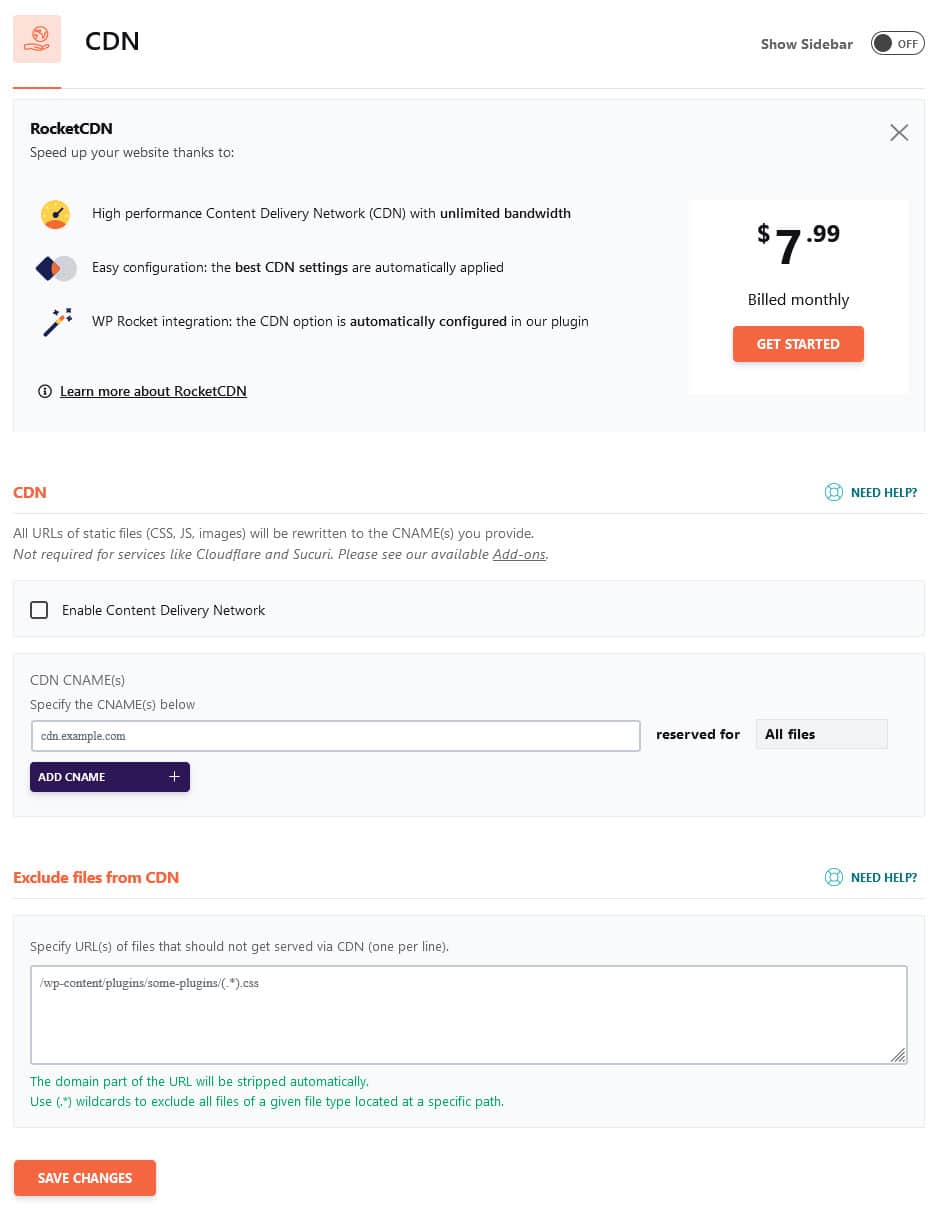The width and height of the screenshot is (938, 1211).
Task: Click the Get Started button
Action: click(798, 344)
